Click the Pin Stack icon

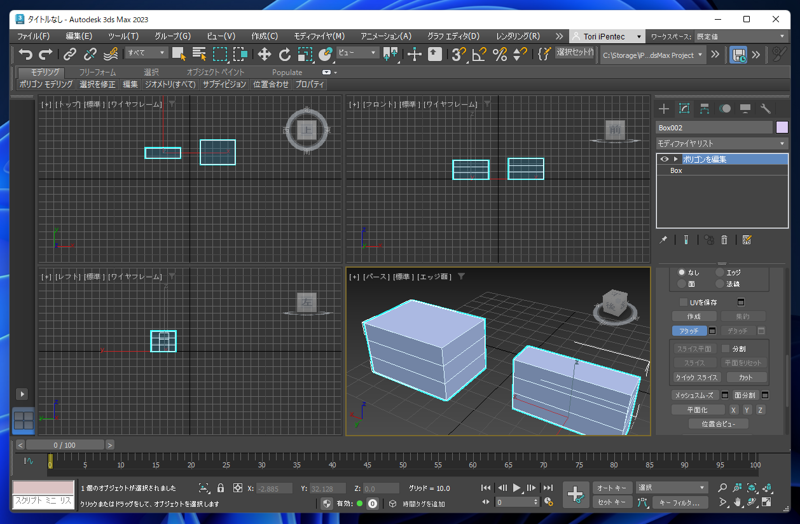pyautogui.click(x=663, y=240)
